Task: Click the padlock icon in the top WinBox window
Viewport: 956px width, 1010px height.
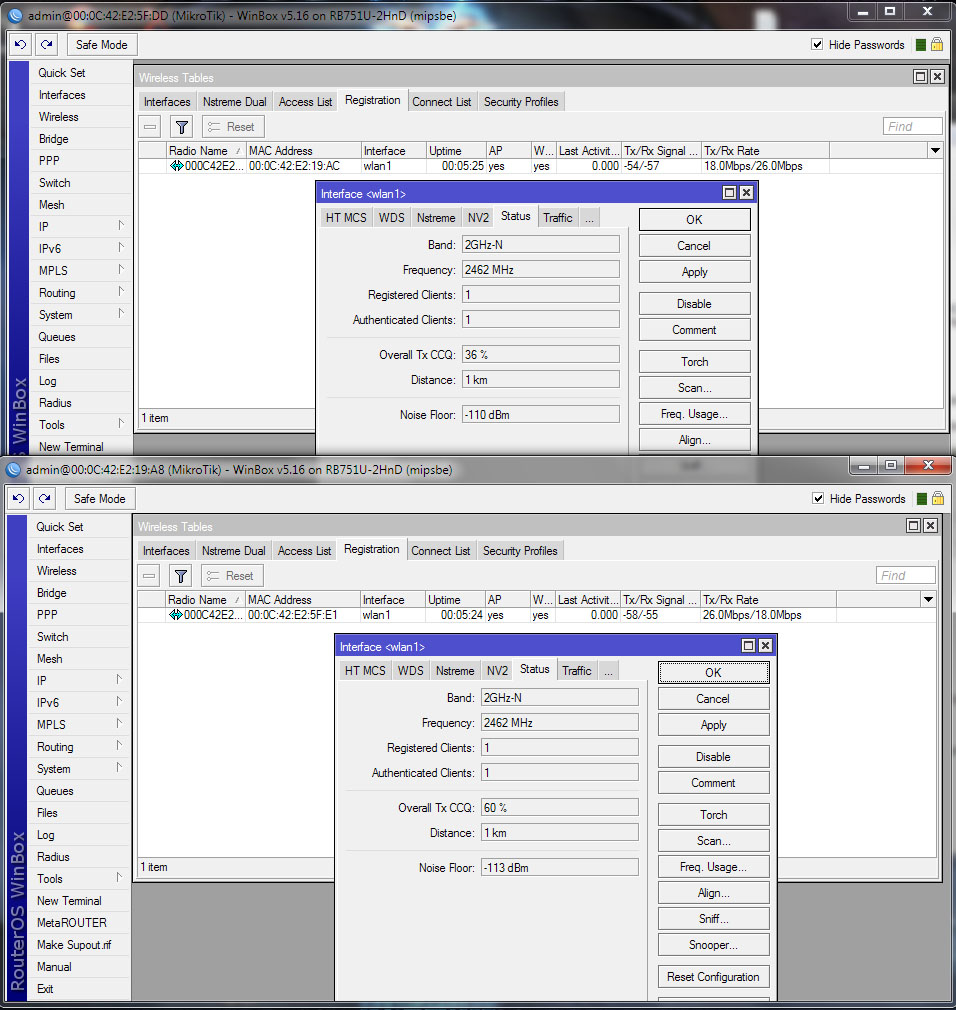Action: [x=937, y=44]
